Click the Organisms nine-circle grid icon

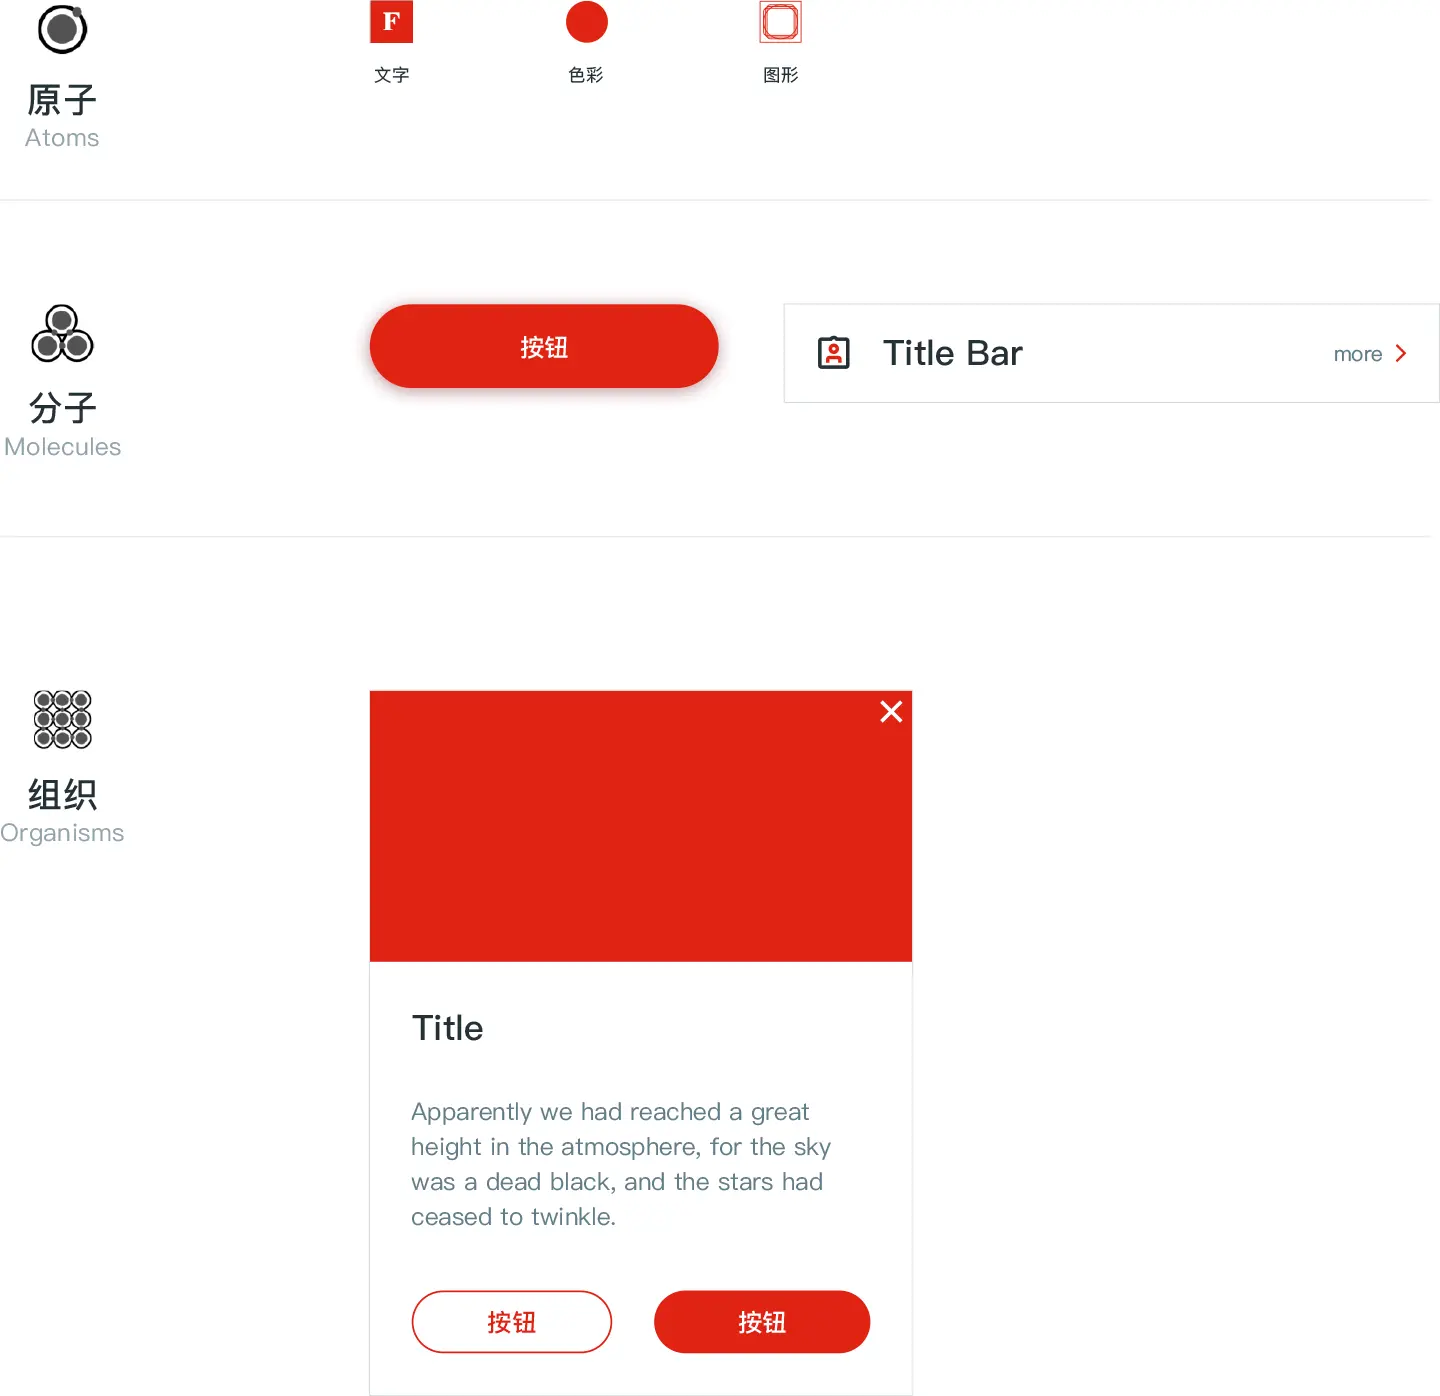(x=62, y=719)
